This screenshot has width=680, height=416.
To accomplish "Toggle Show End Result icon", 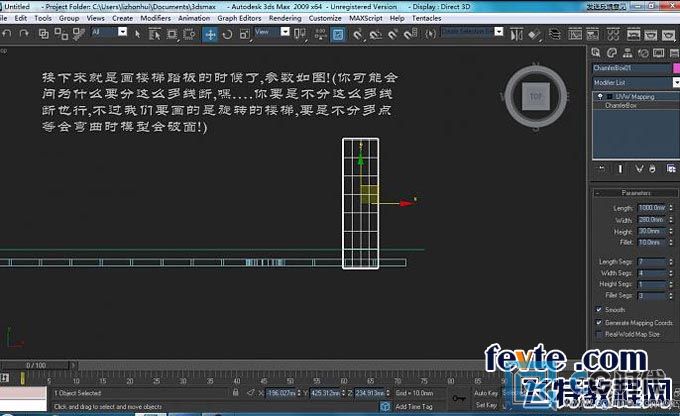I will [620, 169].
